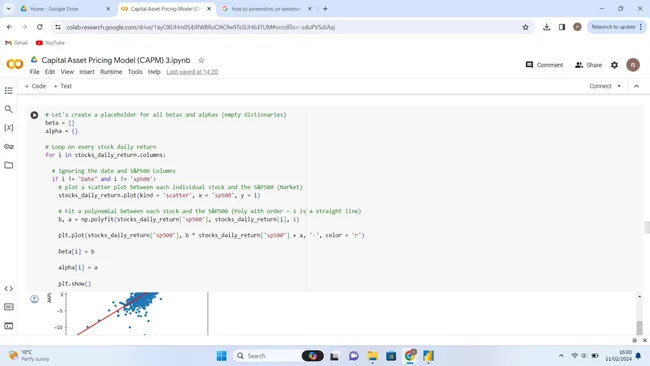Bookmark this page with star icon
The width and height of the screenshot is (650, 366).
(x=525, y=27)
